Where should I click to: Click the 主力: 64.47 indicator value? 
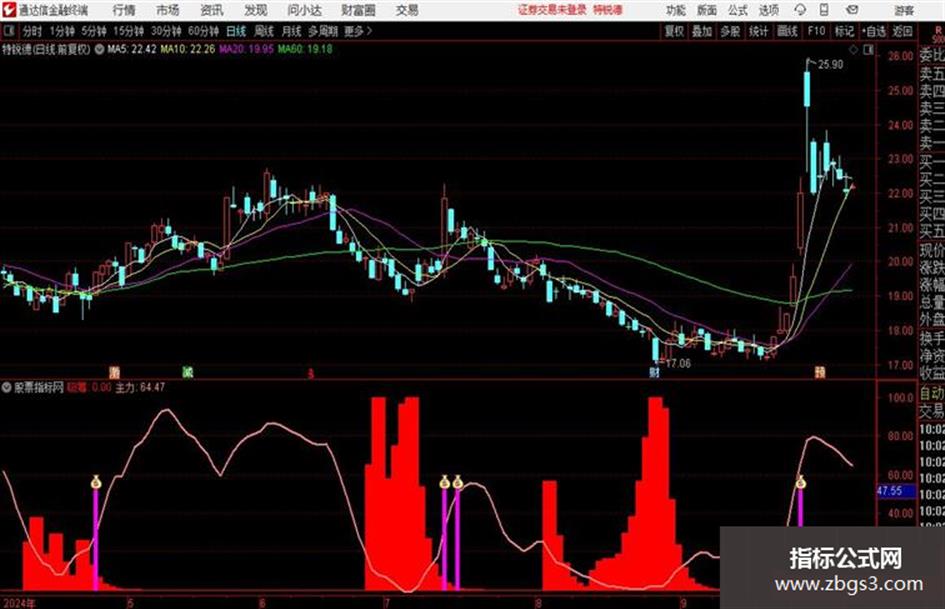click(x=140, y=387)
